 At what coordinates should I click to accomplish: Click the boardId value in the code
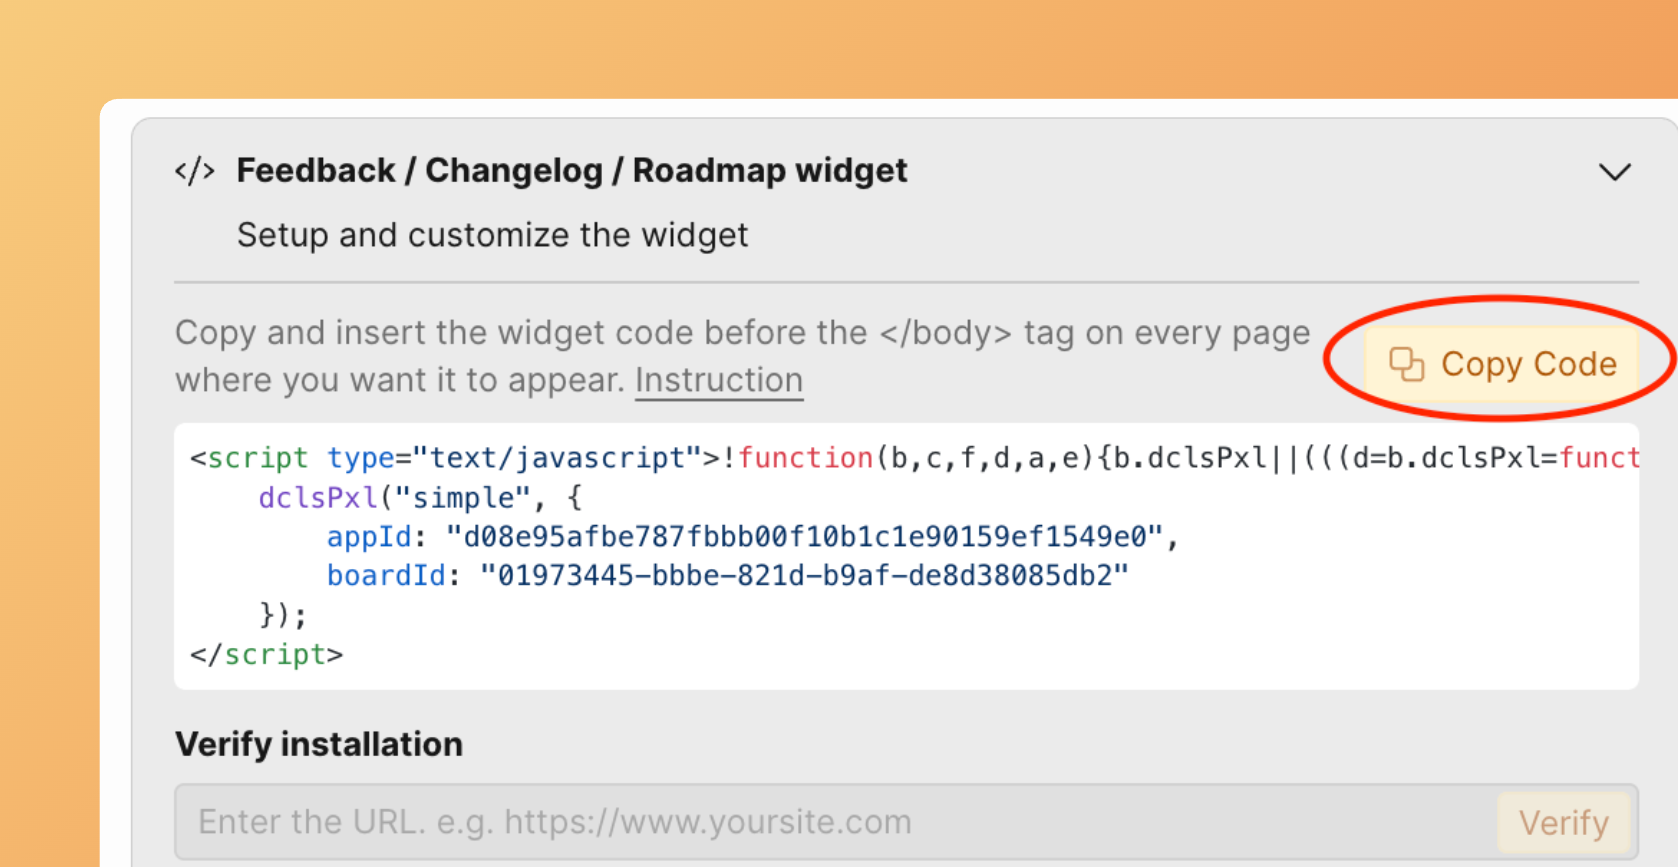coord(804,576)
